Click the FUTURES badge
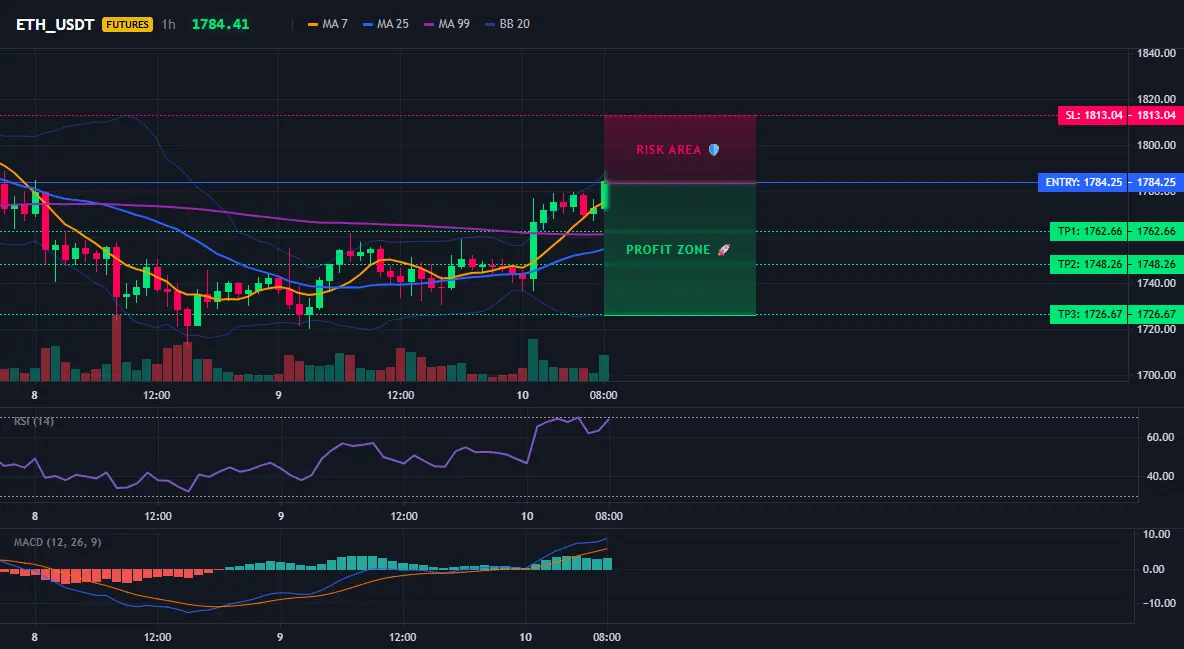Screen dimensions: 1184x649 click(x=128, y=24)
